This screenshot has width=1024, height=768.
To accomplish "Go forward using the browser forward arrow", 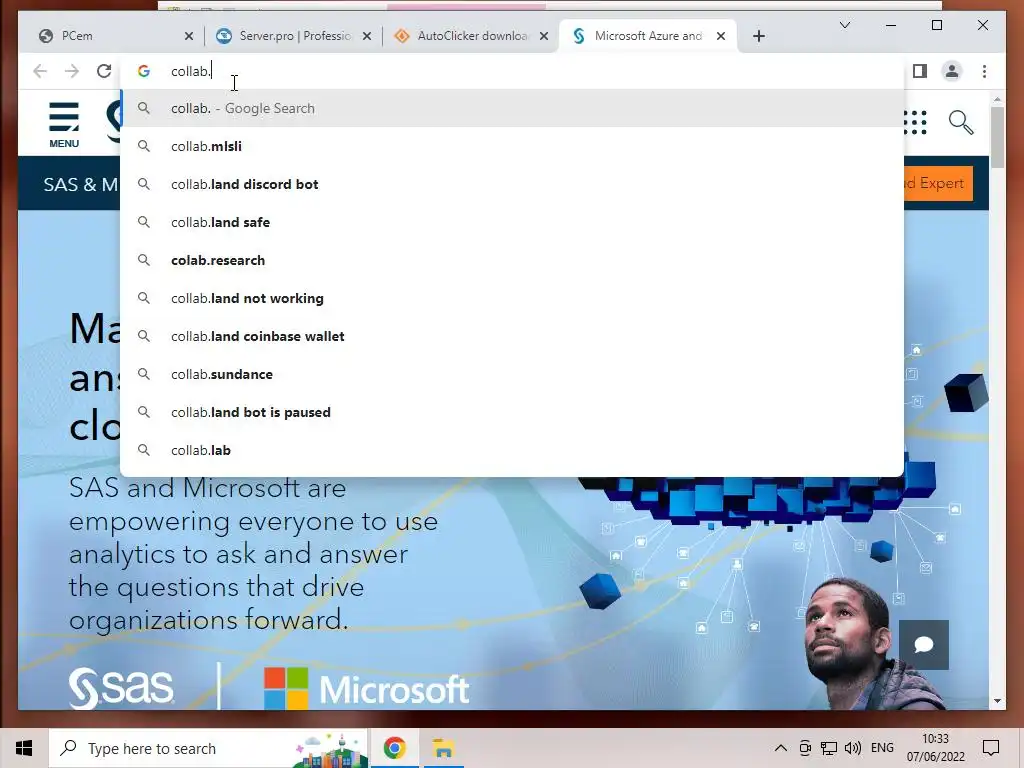I will (x=72, y=71).
